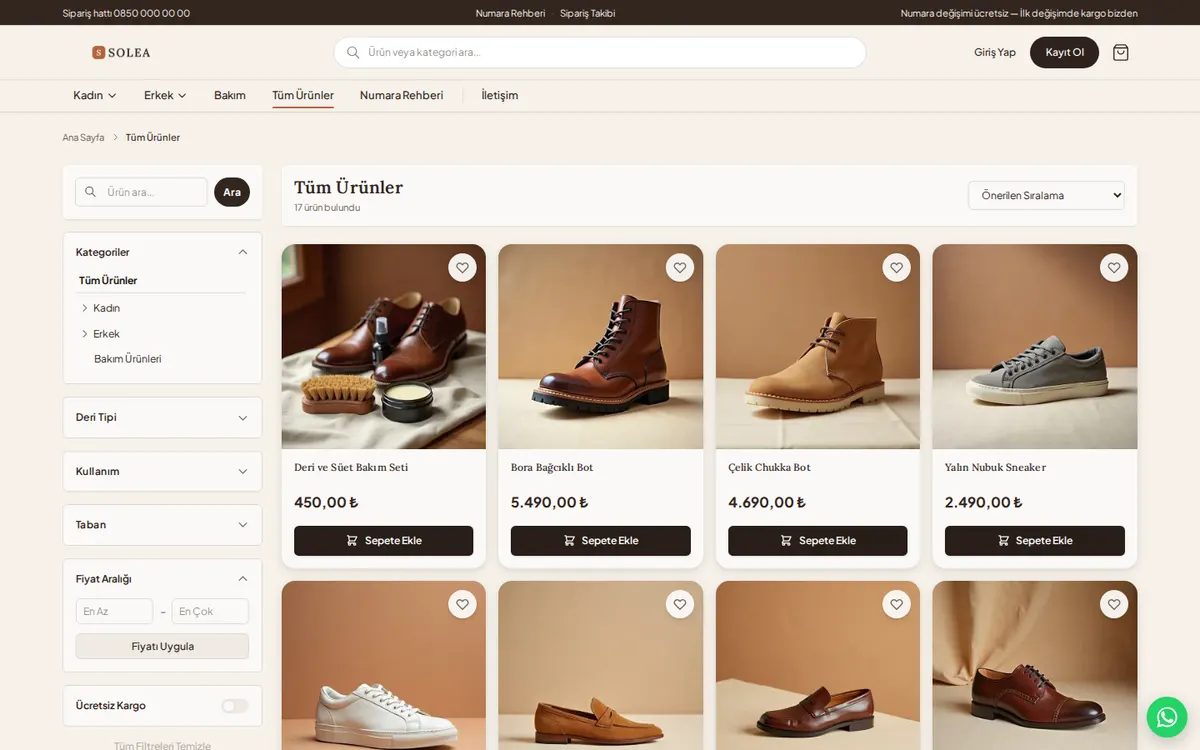Click the sidebar search magnifier icon
This screenshot has width=1200, height=750.
pyautogui.click(x=91, y=192)
